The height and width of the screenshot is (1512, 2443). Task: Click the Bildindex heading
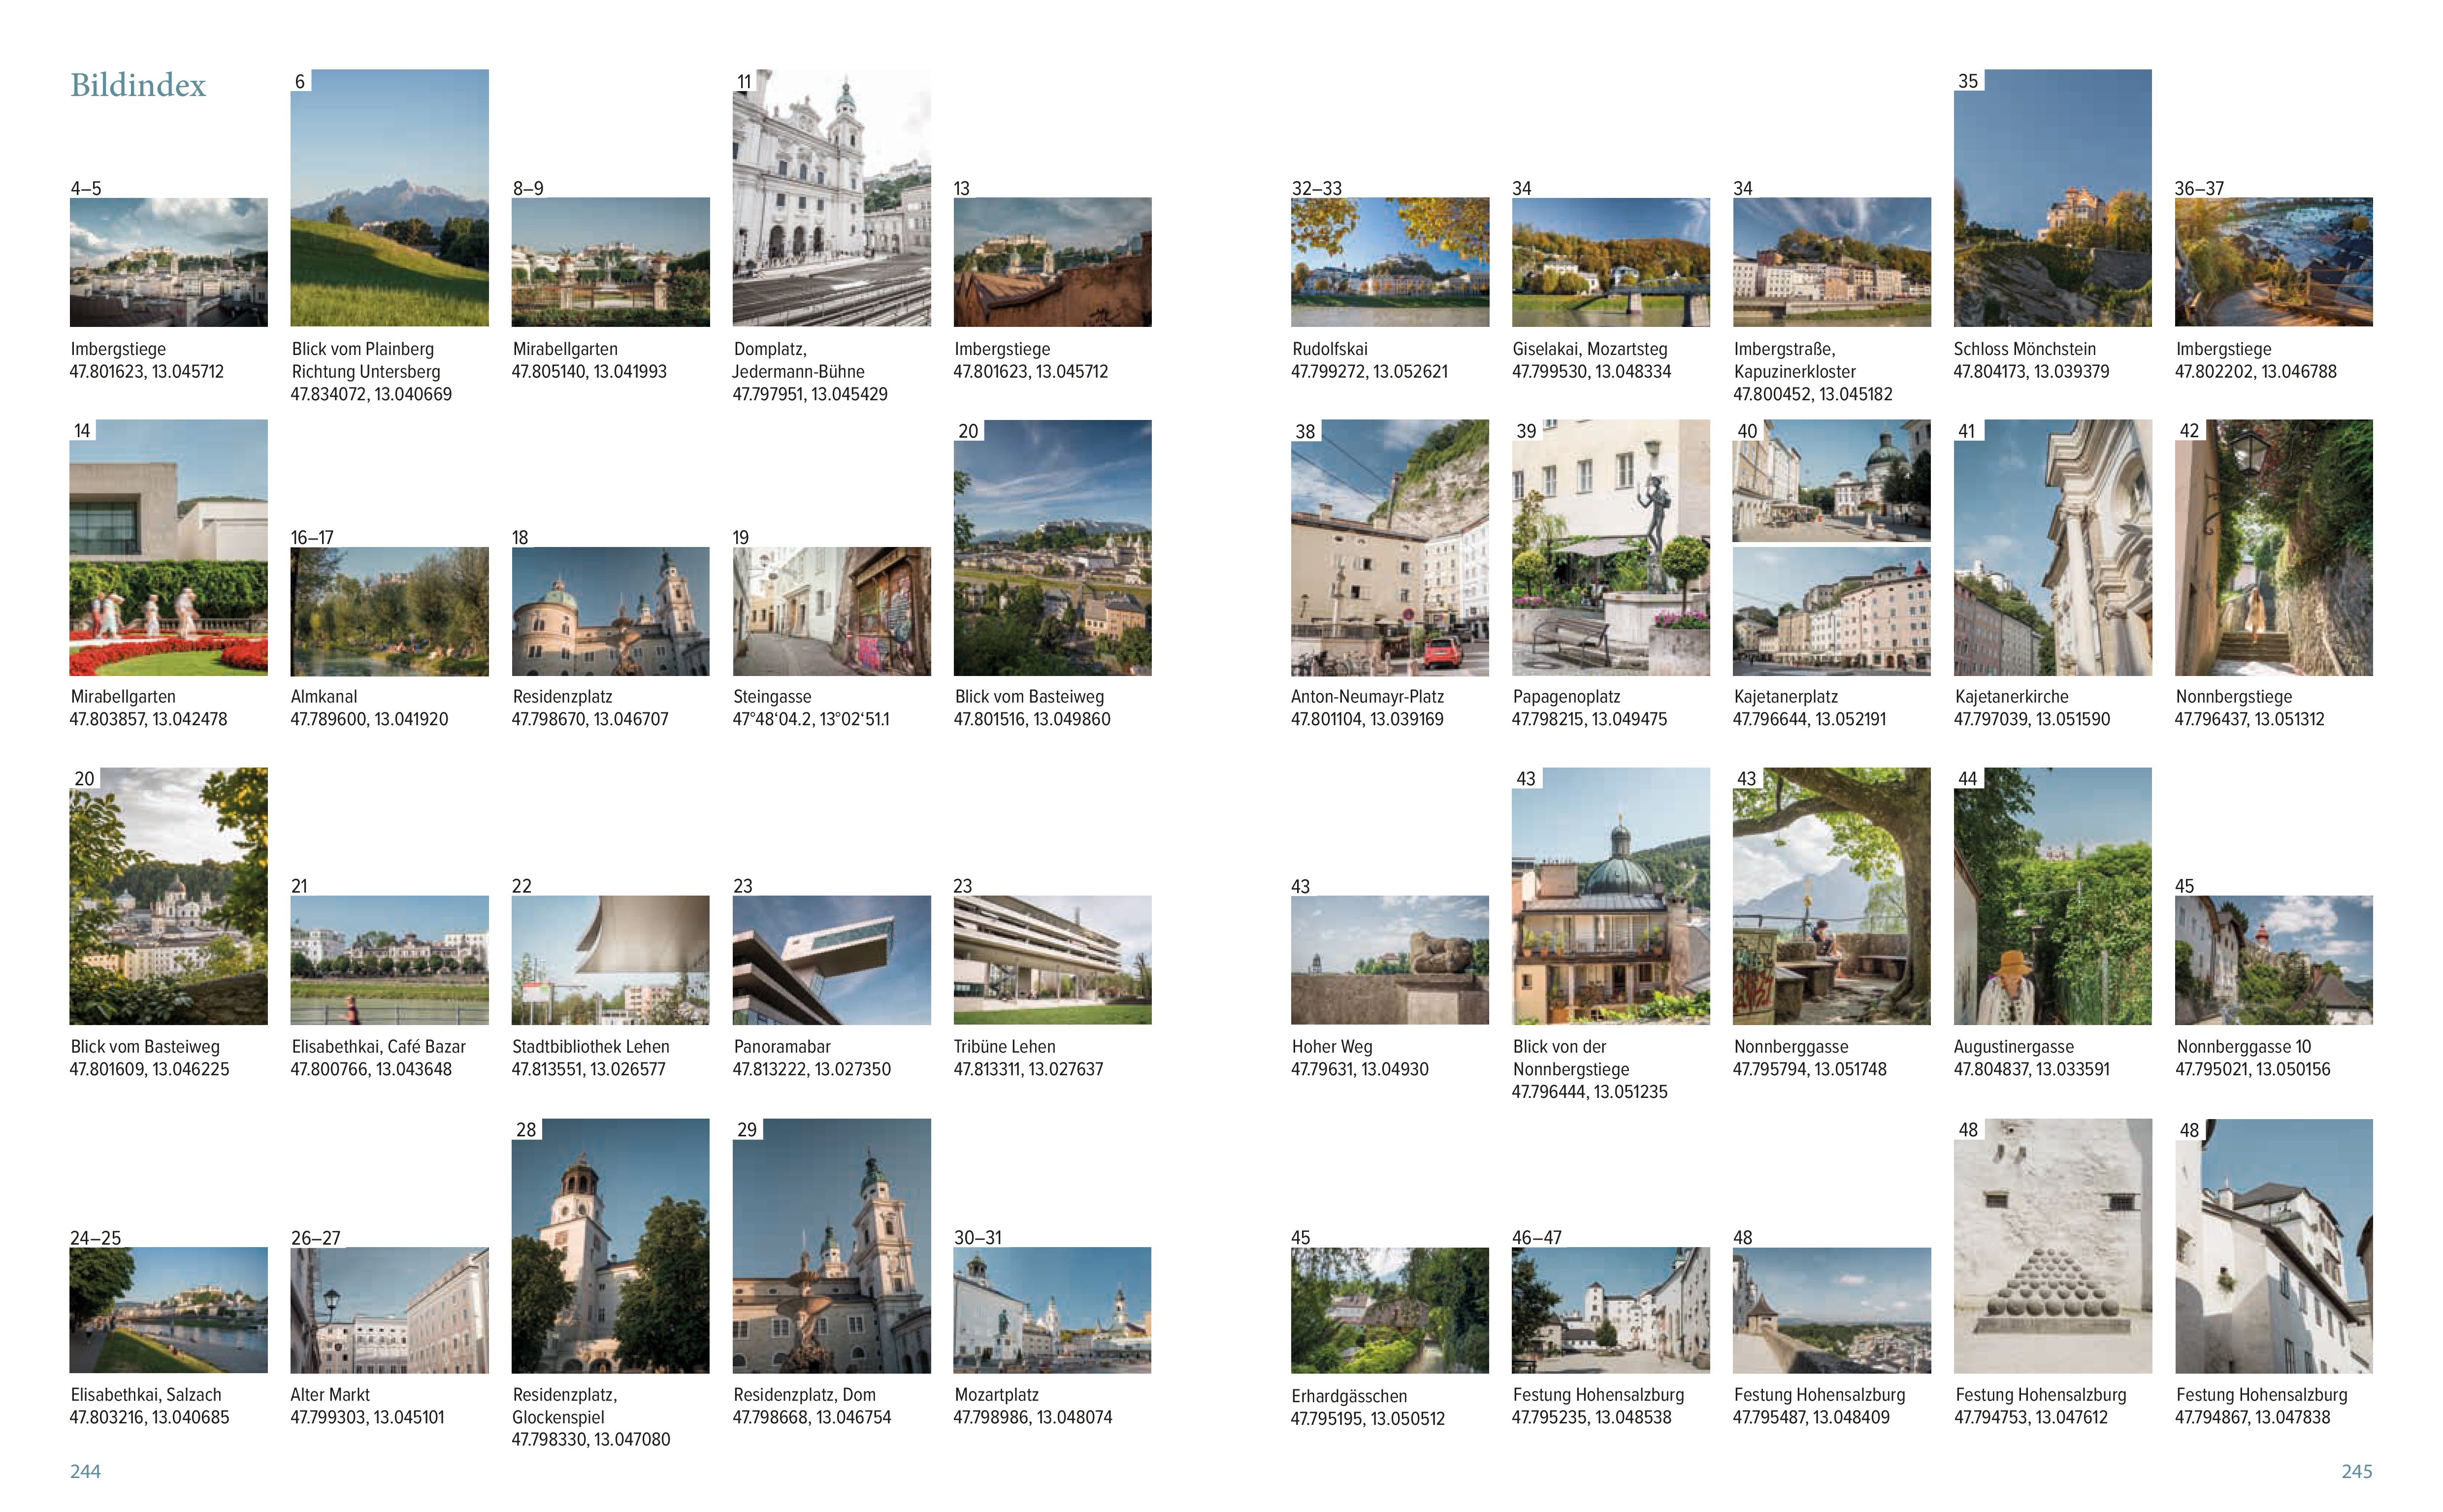[138, 85]
